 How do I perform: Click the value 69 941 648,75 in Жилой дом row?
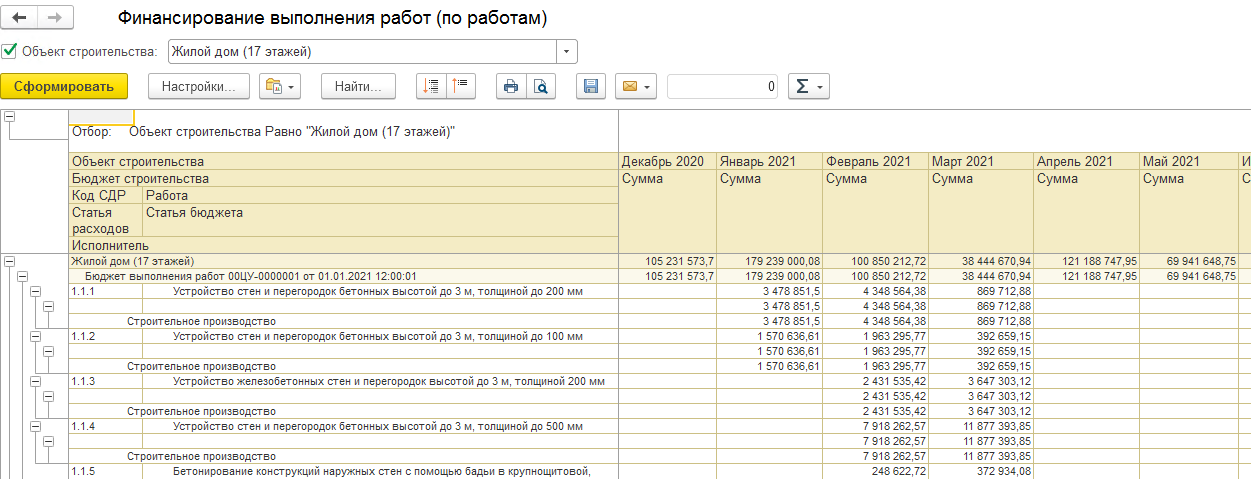pyautogui.click(x=1202, y=261)
